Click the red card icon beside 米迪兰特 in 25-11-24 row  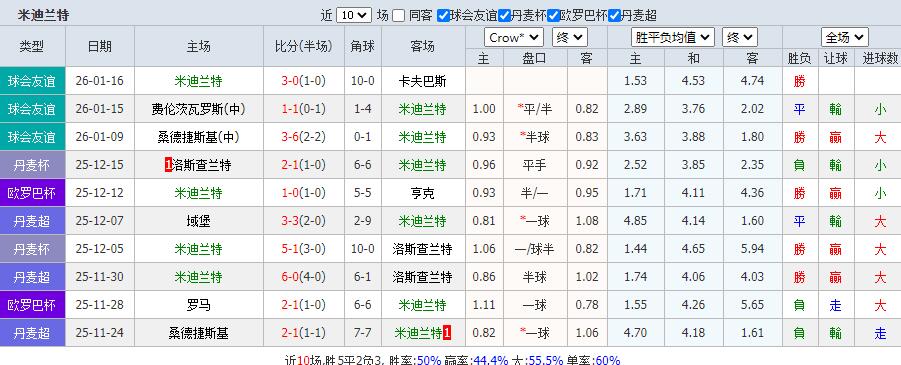446,333
